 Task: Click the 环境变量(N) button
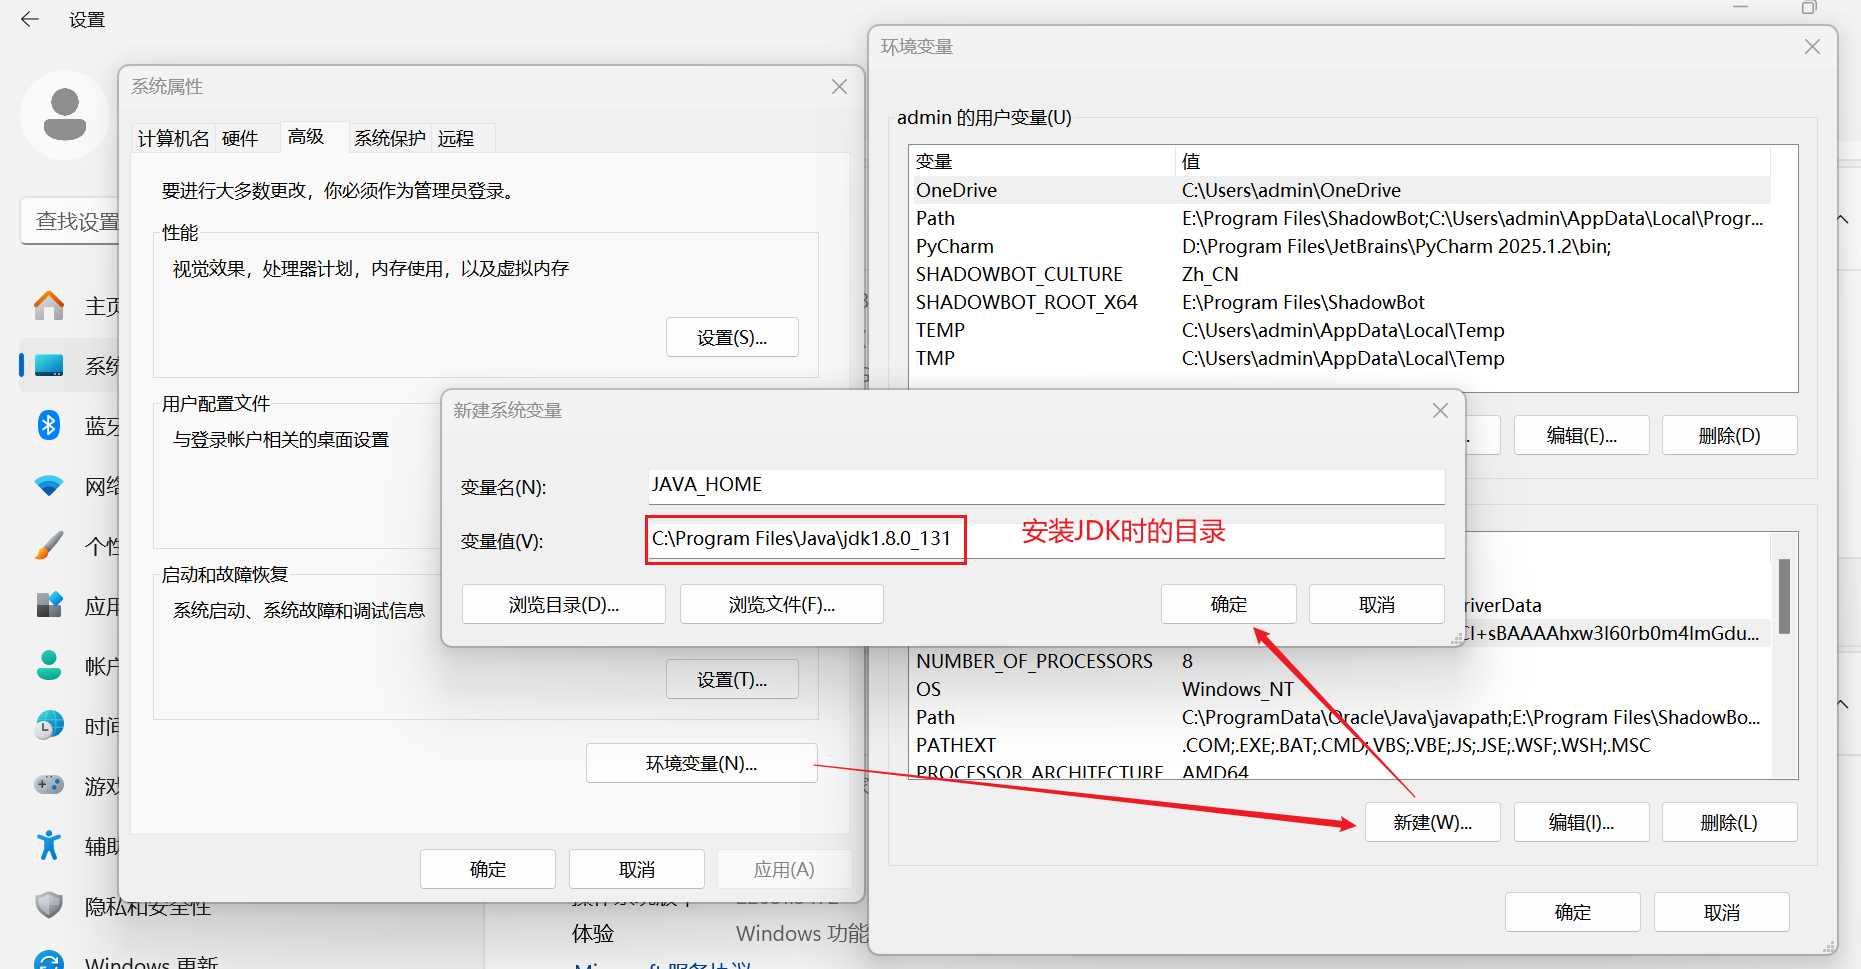701,762
